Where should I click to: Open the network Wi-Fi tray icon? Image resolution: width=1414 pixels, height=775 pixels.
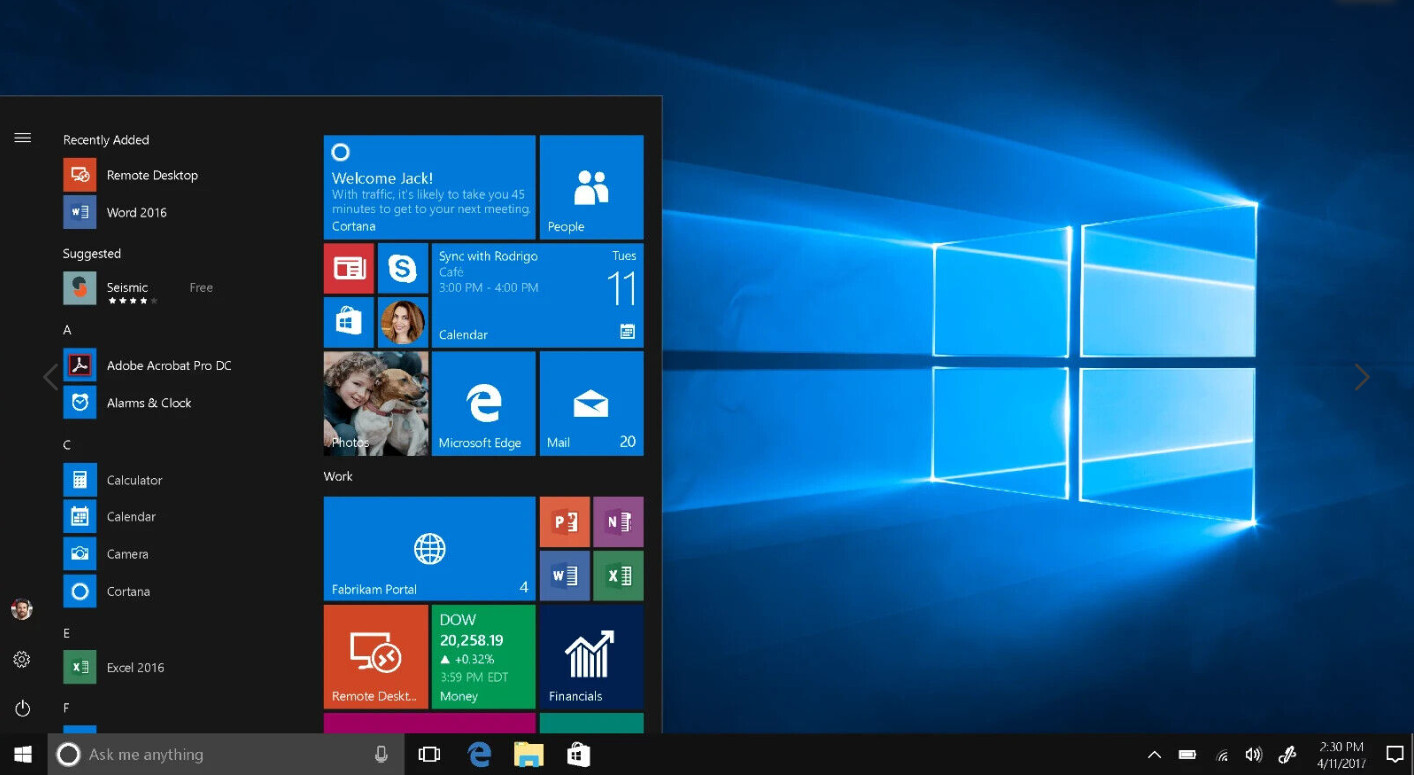point(1221,755)
